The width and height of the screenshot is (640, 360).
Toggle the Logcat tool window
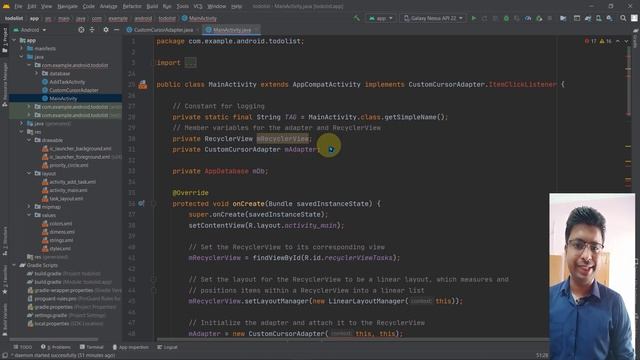167,347
